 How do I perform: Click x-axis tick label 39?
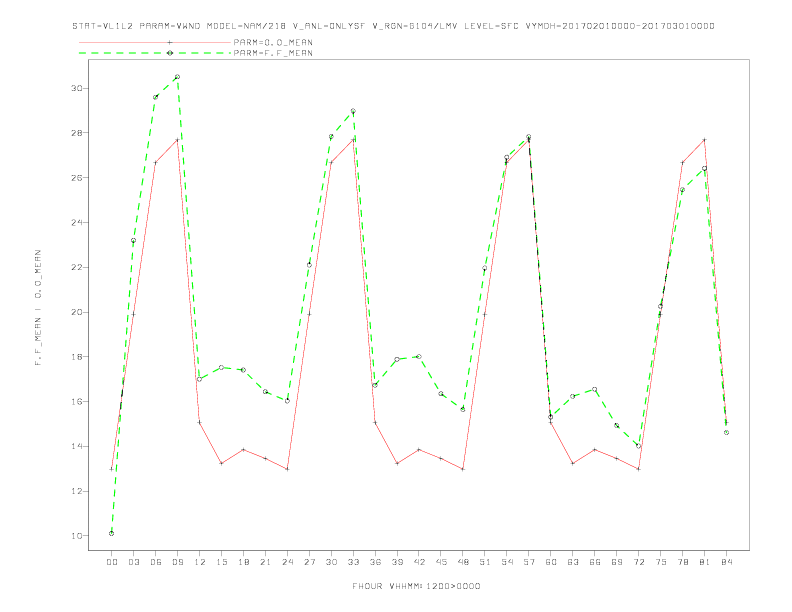397,562
